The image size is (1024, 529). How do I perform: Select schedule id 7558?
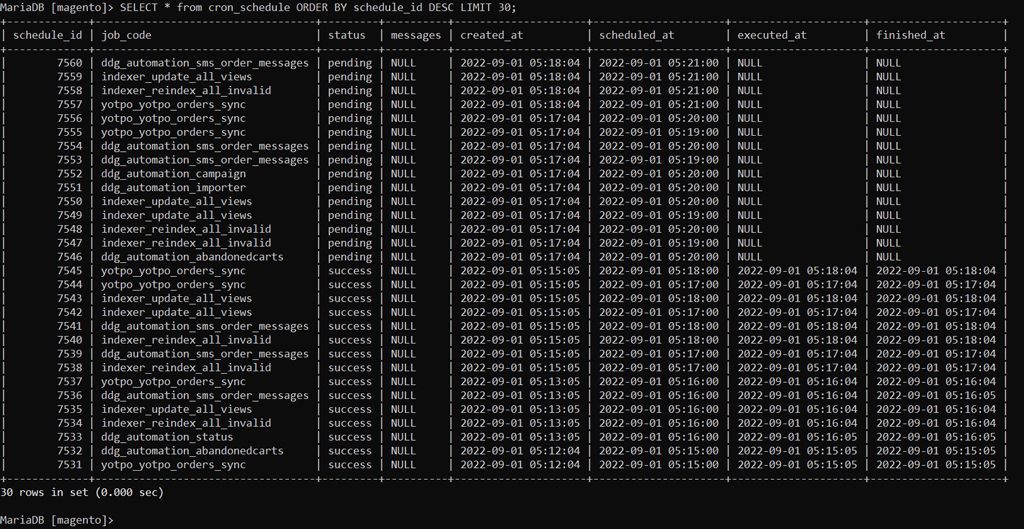70,91
